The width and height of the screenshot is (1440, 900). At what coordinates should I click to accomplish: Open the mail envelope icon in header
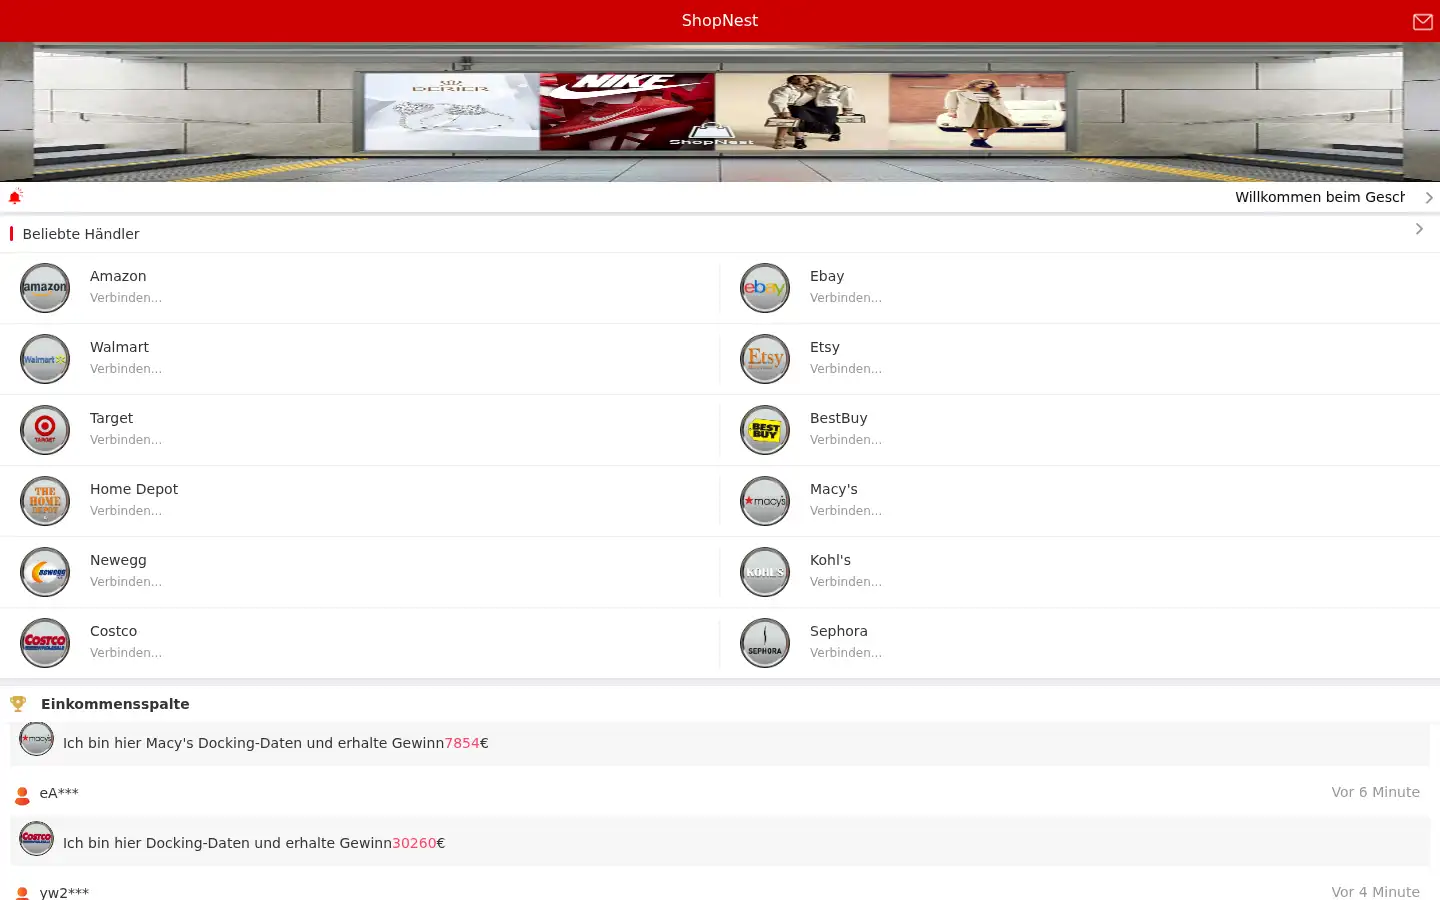click(1422, 21)
